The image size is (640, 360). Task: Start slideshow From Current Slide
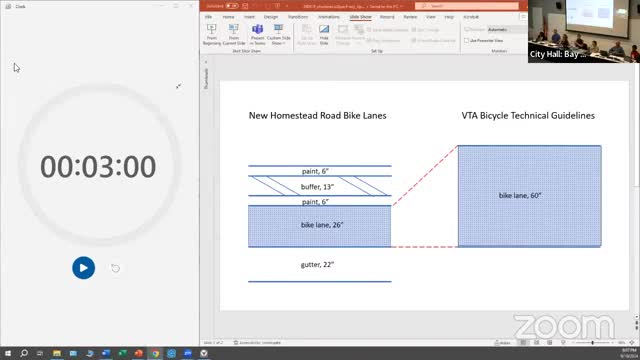coord(234,35)
